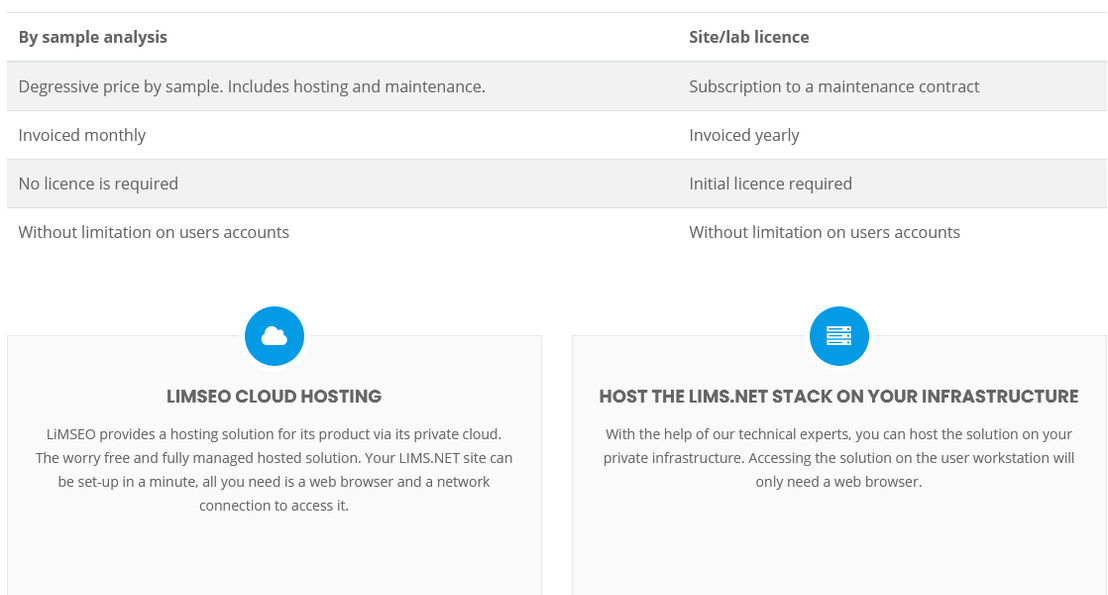1108x595 pixels.
Task: Select the 'Invoiced yearly' cell
Action: coord(892,135)
